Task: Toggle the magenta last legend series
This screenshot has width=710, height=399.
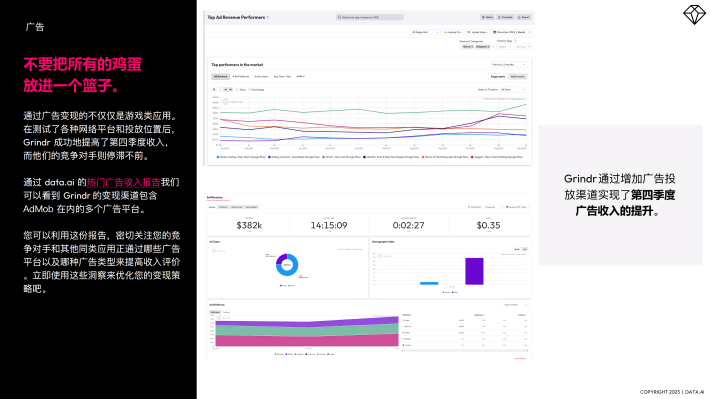Action: click(497, 157)
